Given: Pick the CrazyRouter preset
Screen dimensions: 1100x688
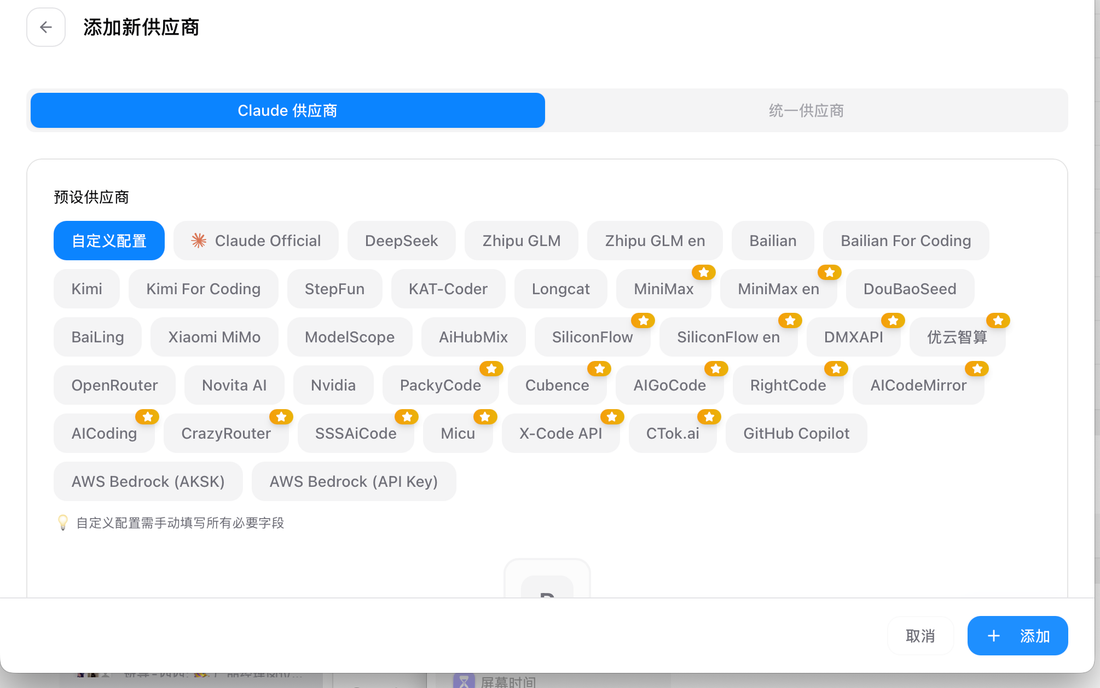Looking at the screenshot, I should click(226, 433).
